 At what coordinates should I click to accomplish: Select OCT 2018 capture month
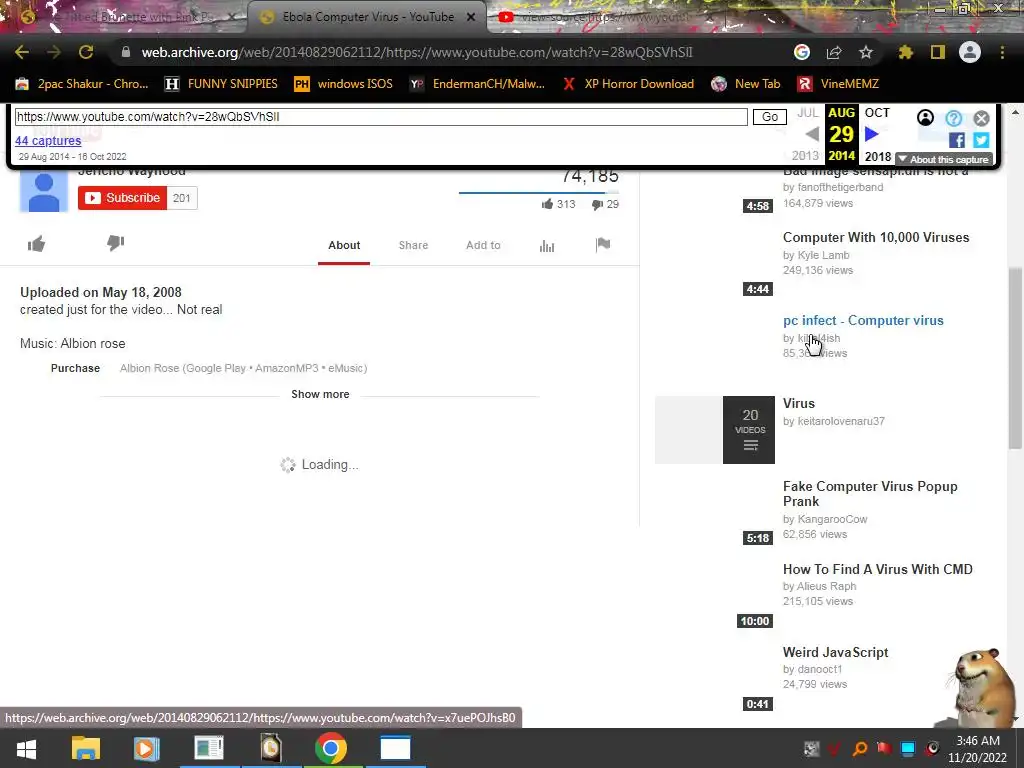(877, 135)
